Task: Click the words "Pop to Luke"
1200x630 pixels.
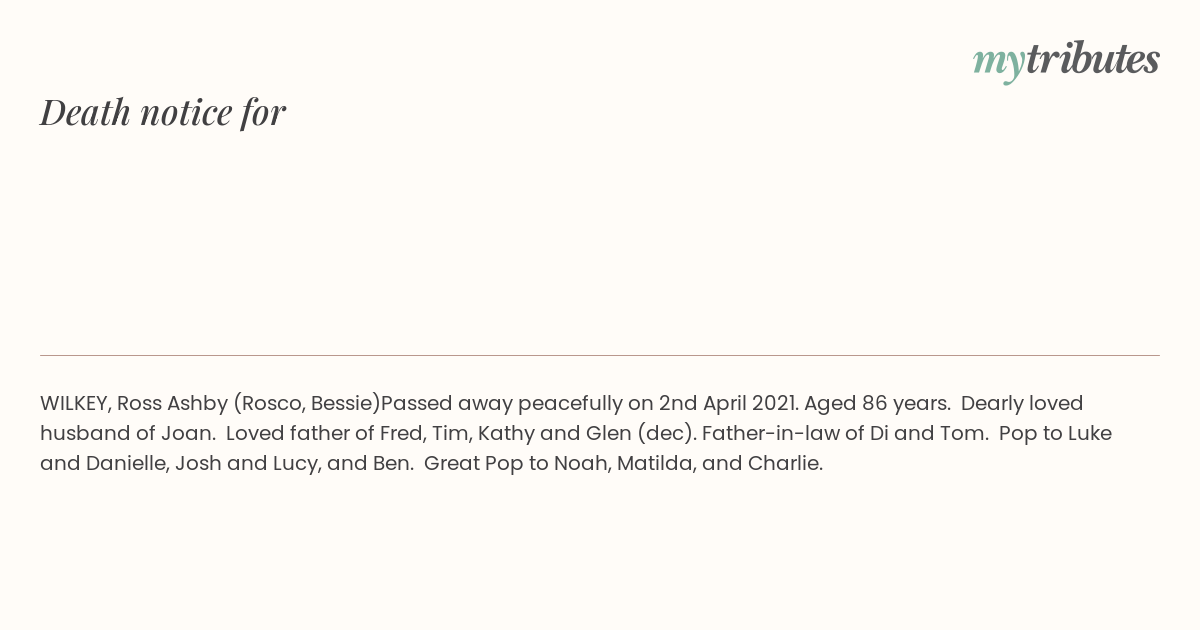Action: click(1055, 433)
